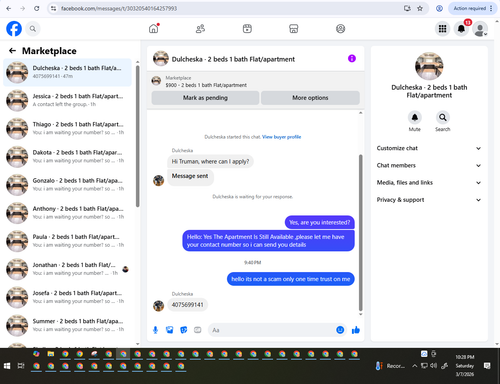Focus the Aa message input field

point(271,330)
